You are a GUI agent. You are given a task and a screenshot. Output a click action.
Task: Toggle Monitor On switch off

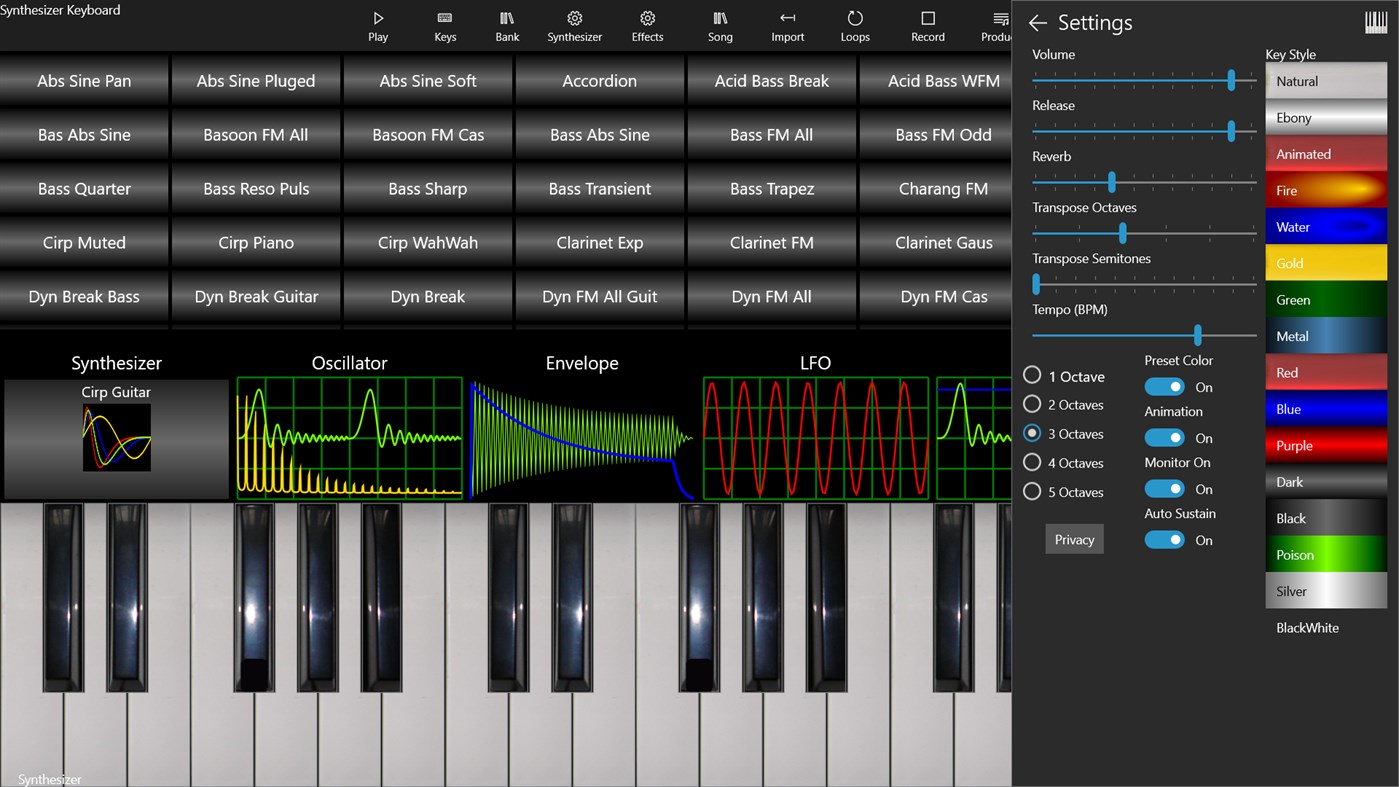pyautogui.click(x=1164, y=488)
